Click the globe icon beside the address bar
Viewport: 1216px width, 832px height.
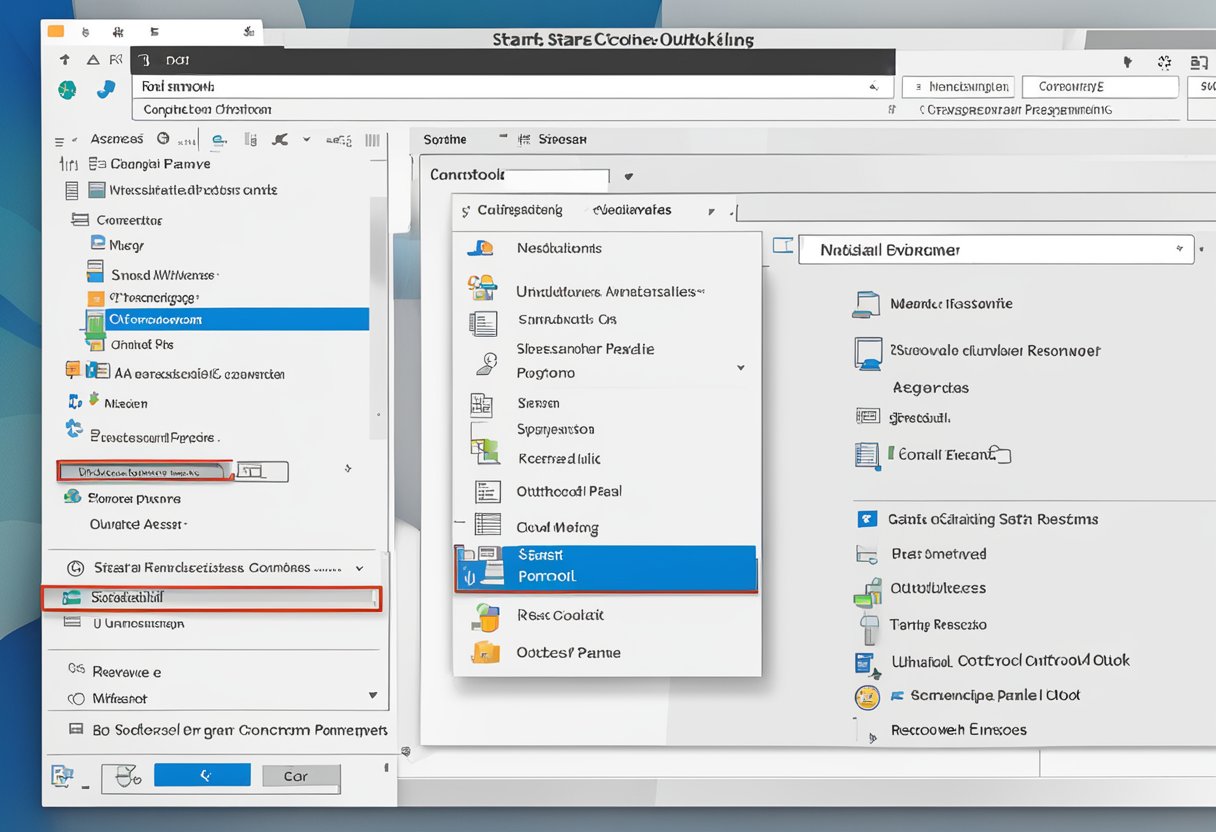(x=67, y=90)
